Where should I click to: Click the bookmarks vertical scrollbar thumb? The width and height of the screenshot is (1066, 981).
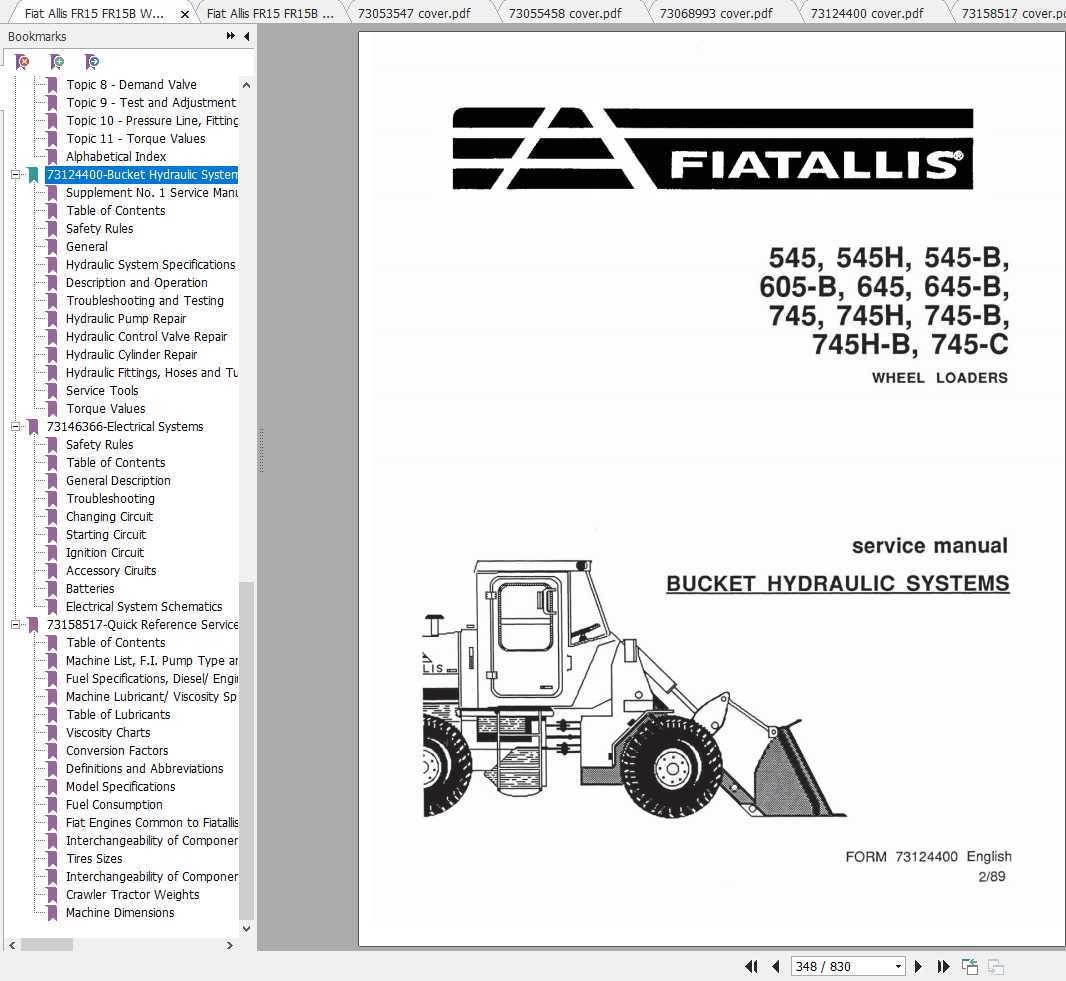click(x=246, y=750)
